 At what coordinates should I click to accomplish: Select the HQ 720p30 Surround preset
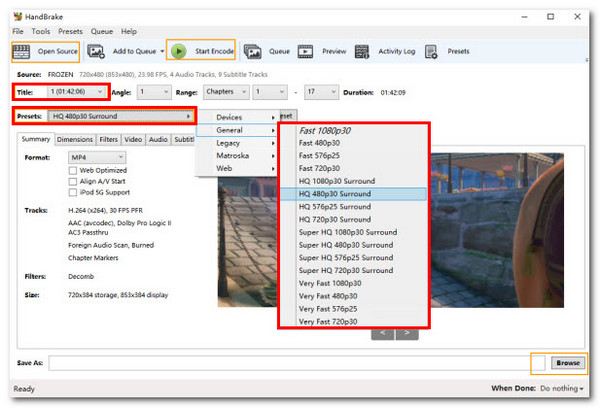coord(354,219)
